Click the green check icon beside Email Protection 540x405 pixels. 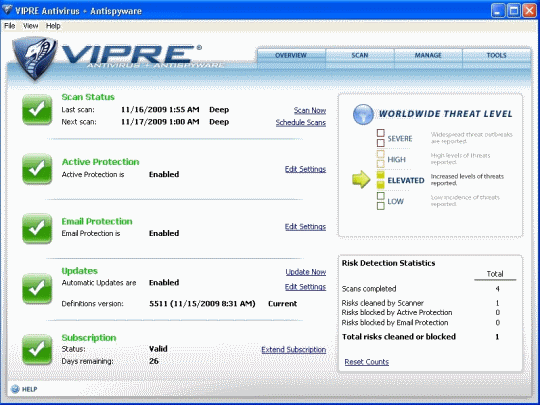coord(37,228)
